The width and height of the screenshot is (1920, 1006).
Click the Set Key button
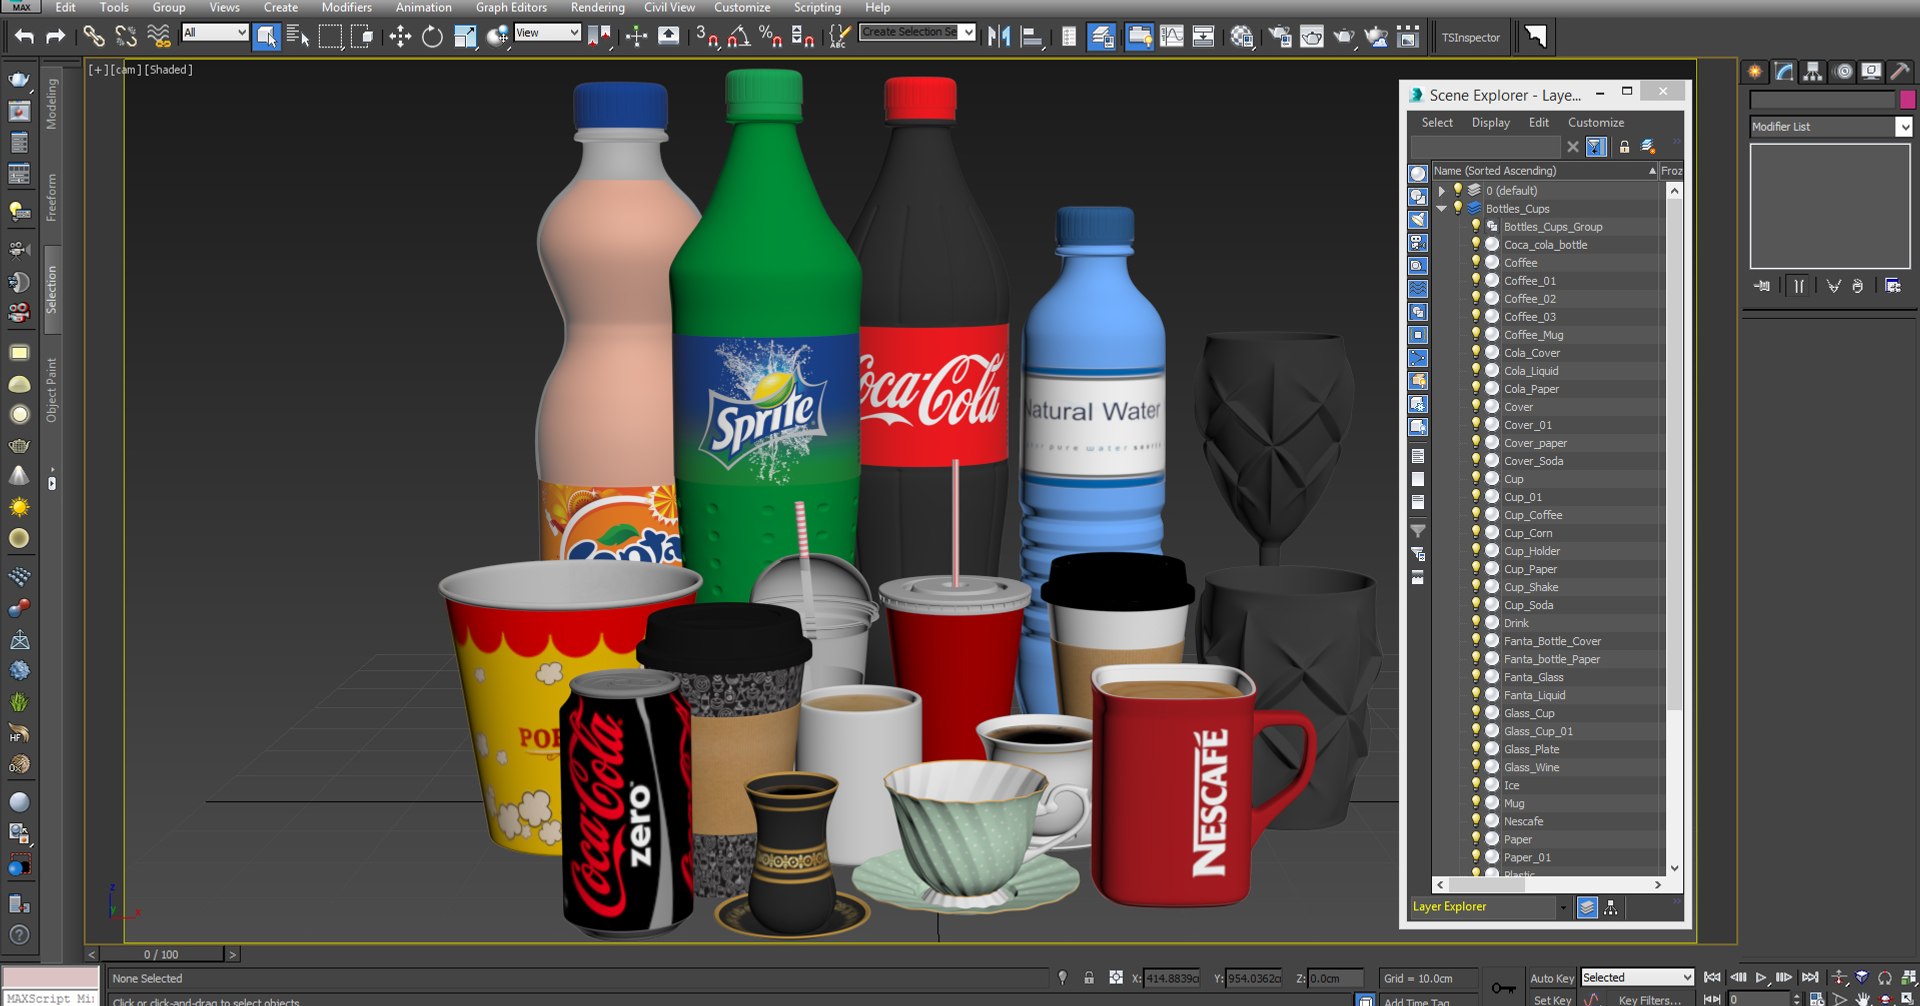[x=1551, y=999]
